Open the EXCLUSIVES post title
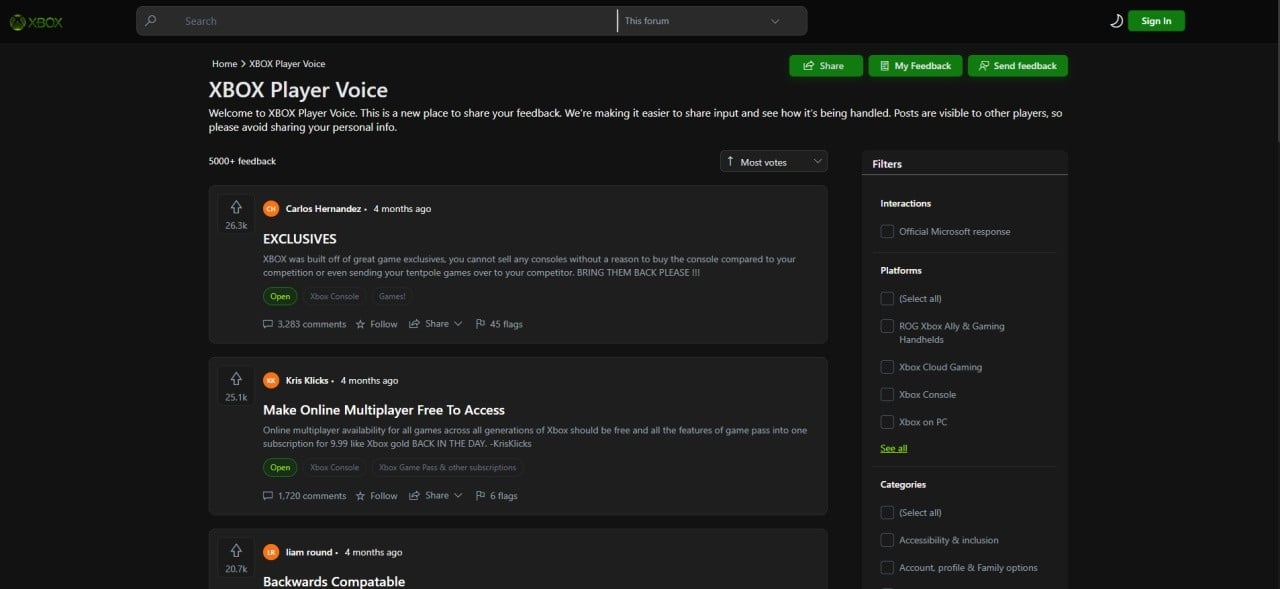 pos(300,239)
